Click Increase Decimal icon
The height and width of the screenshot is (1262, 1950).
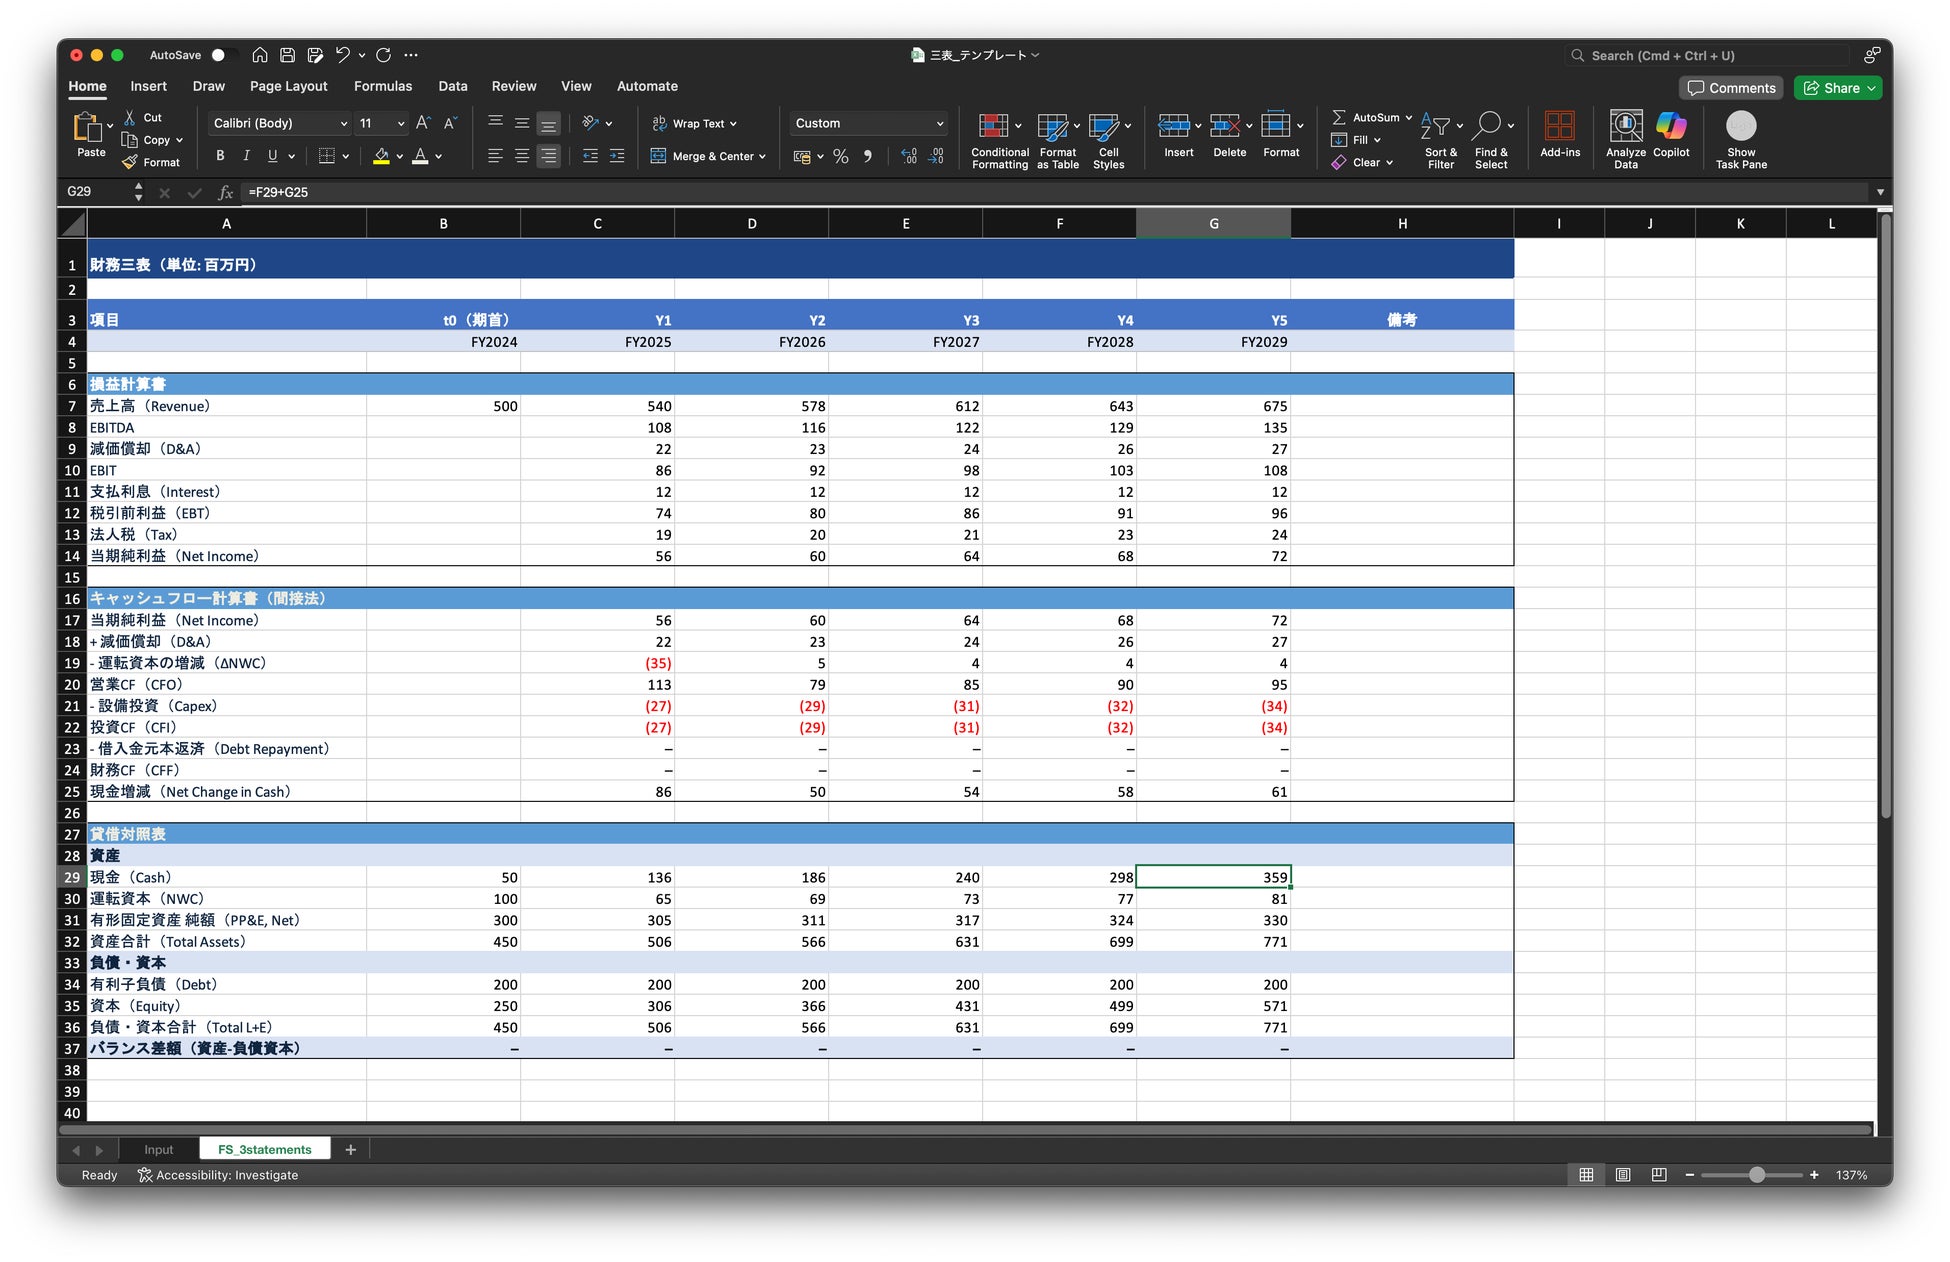click(909, 156)
